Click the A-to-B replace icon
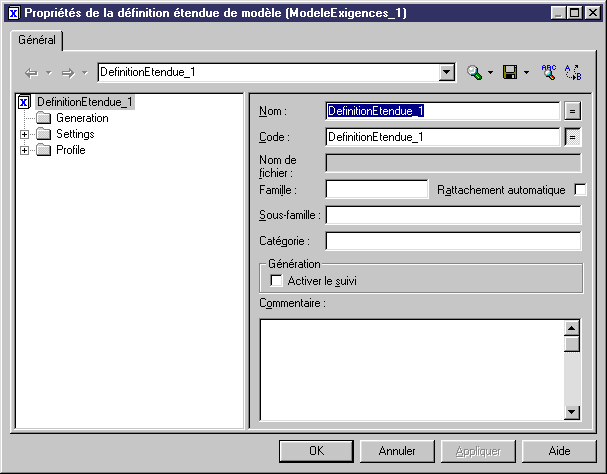 (573, 73)
